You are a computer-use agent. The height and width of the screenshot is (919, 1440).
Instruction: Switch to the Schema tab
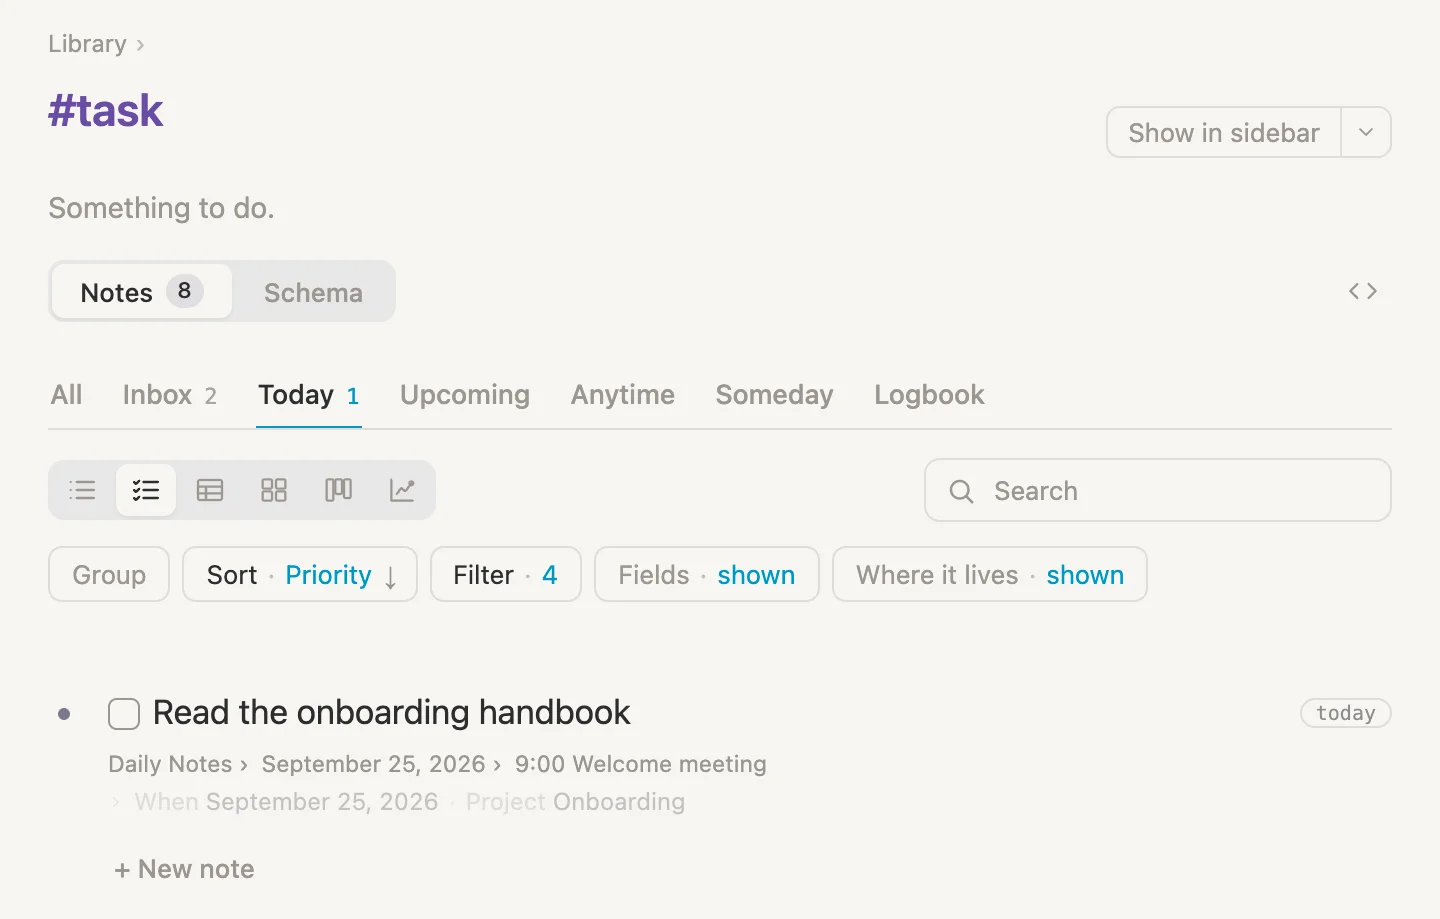(313, 292)
